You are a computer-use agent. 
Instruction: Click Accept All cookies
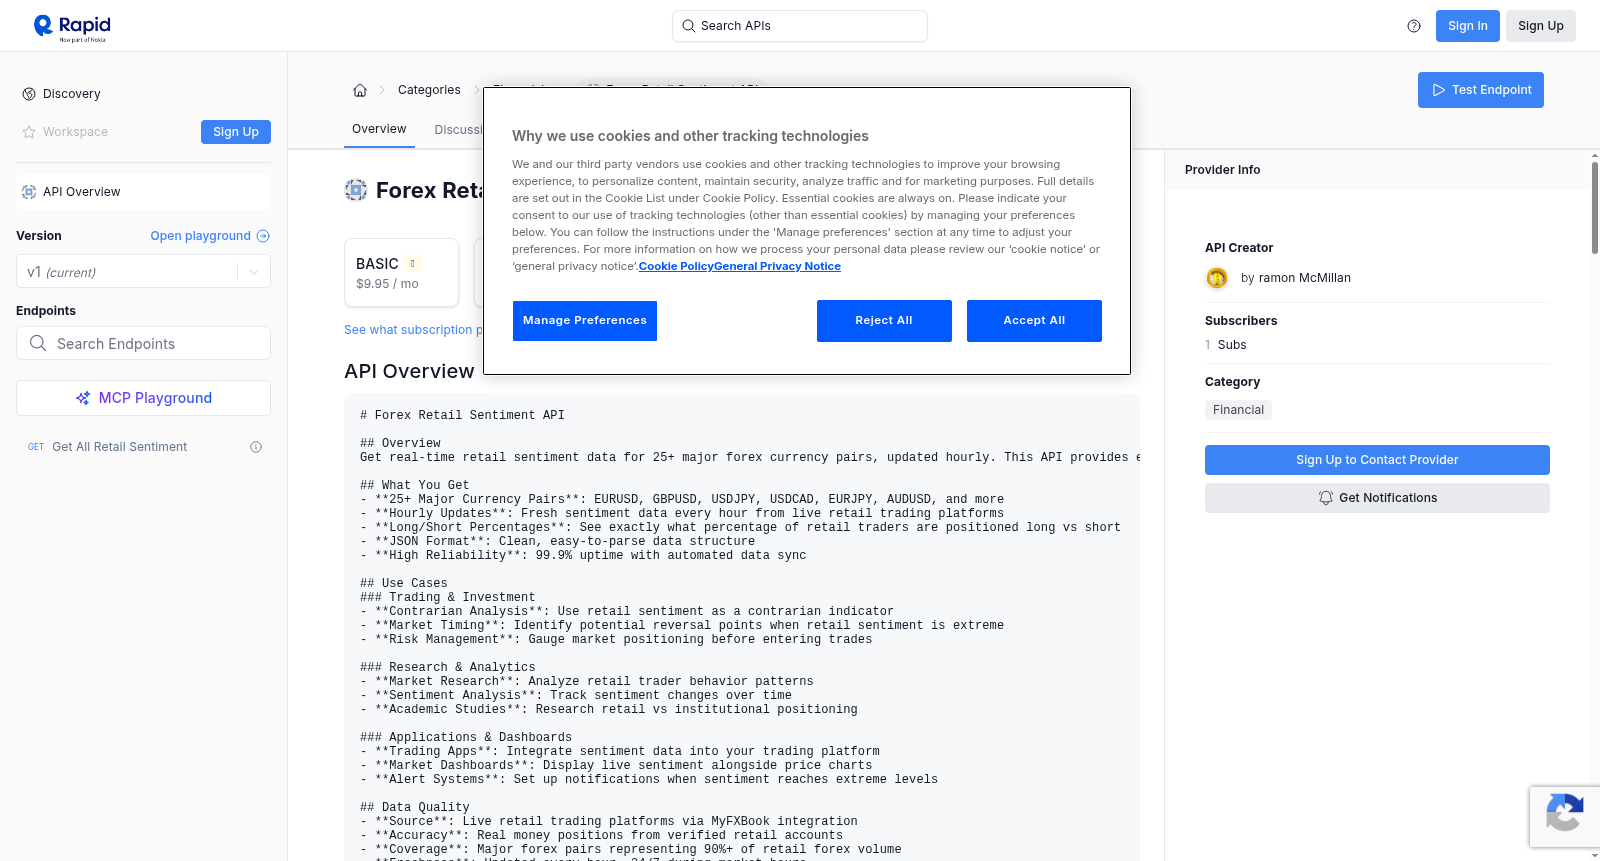click(1034, 321)
